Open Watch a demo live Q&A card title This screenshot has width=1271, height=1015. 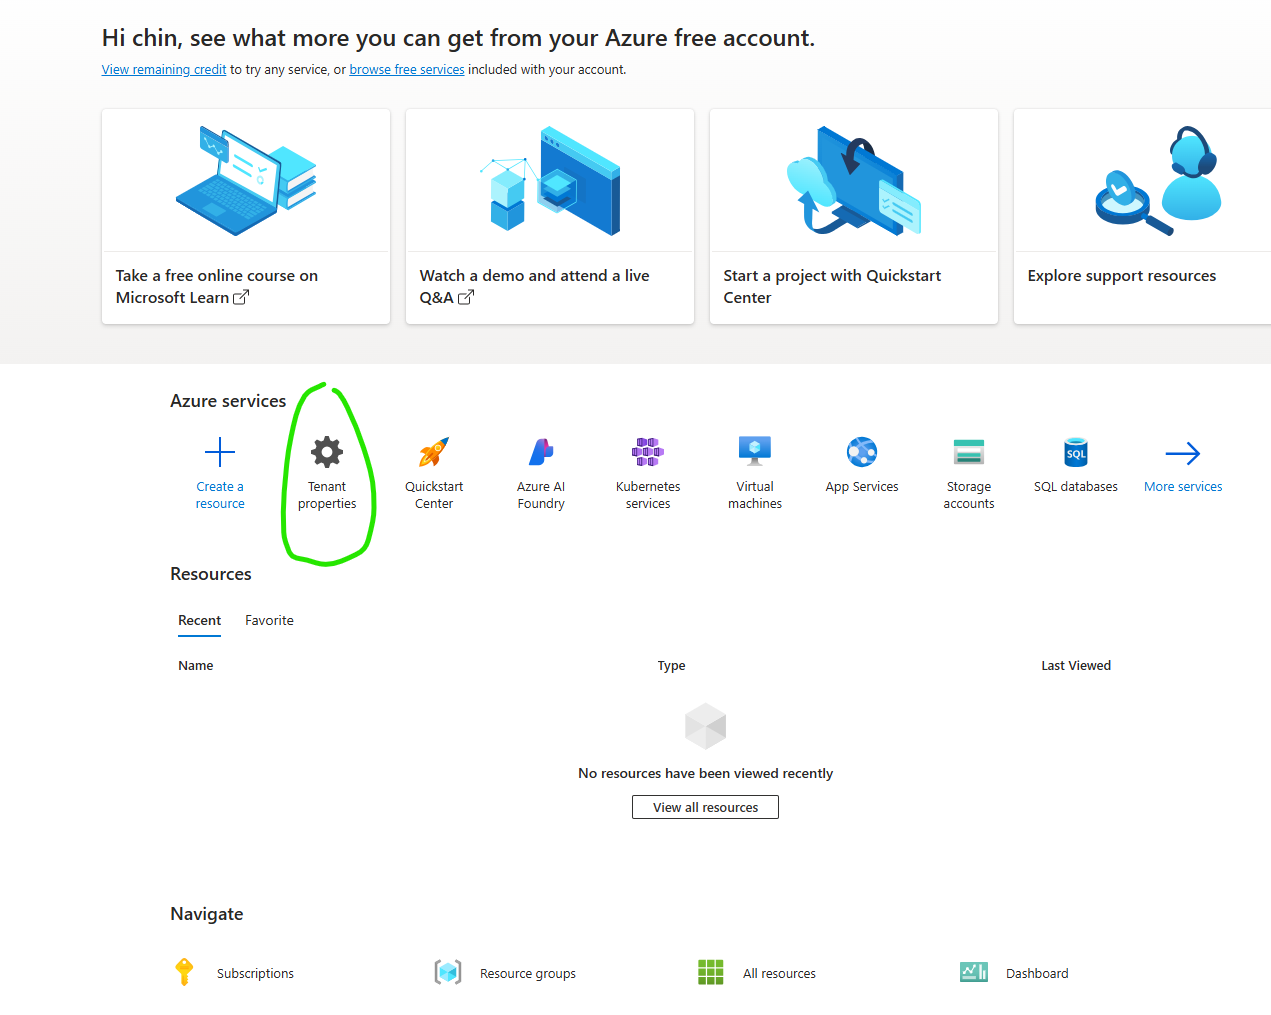click(534, 287)
